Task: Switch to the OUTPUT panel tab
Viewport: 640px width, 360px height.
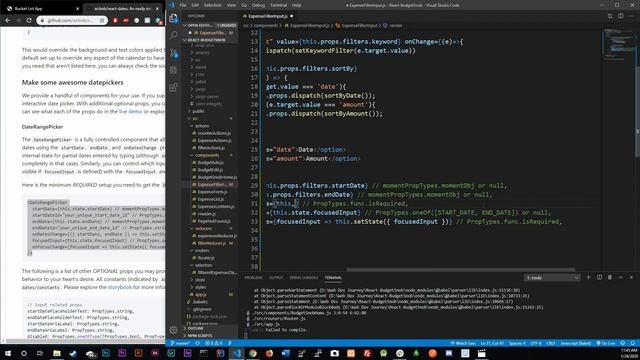Action: (x=276, y=278)
